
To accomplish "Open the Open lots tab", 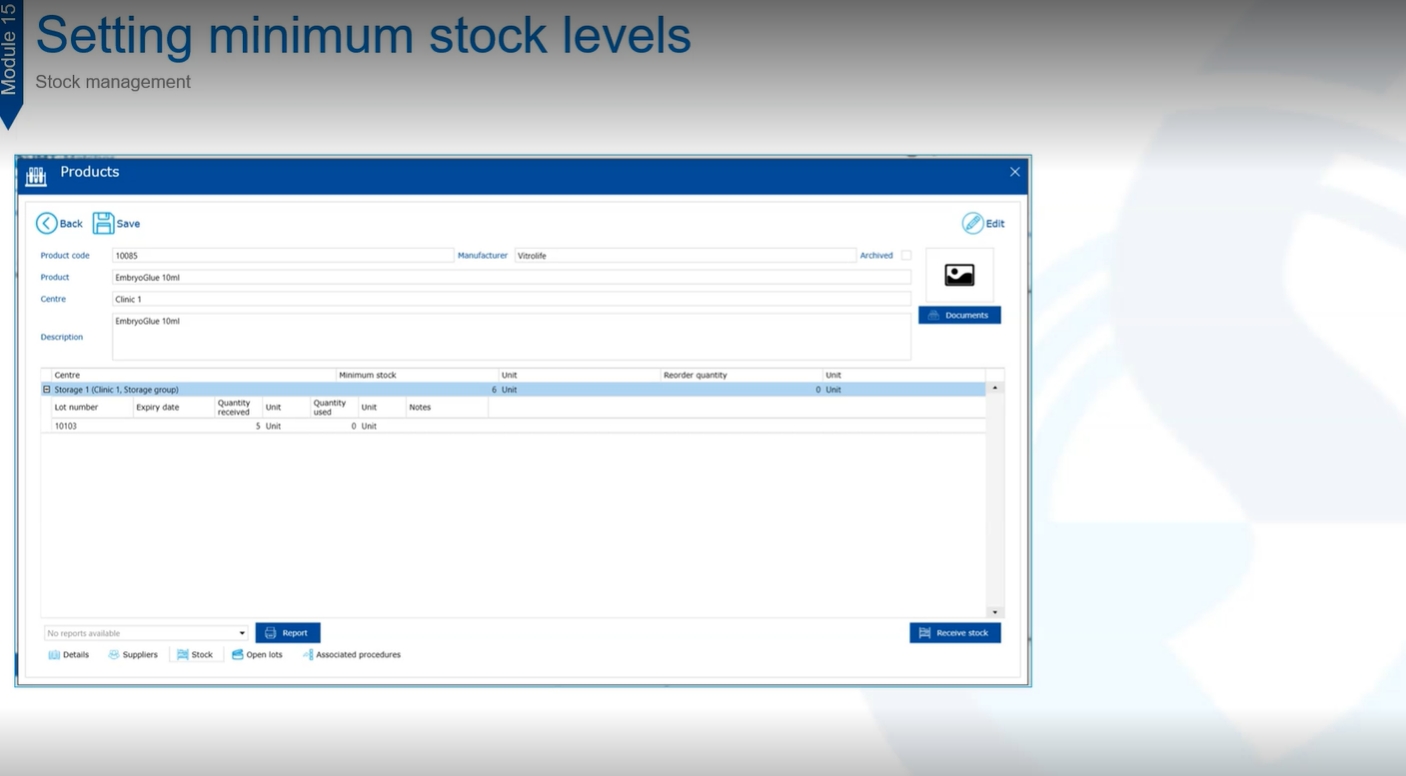I will 257,655.
